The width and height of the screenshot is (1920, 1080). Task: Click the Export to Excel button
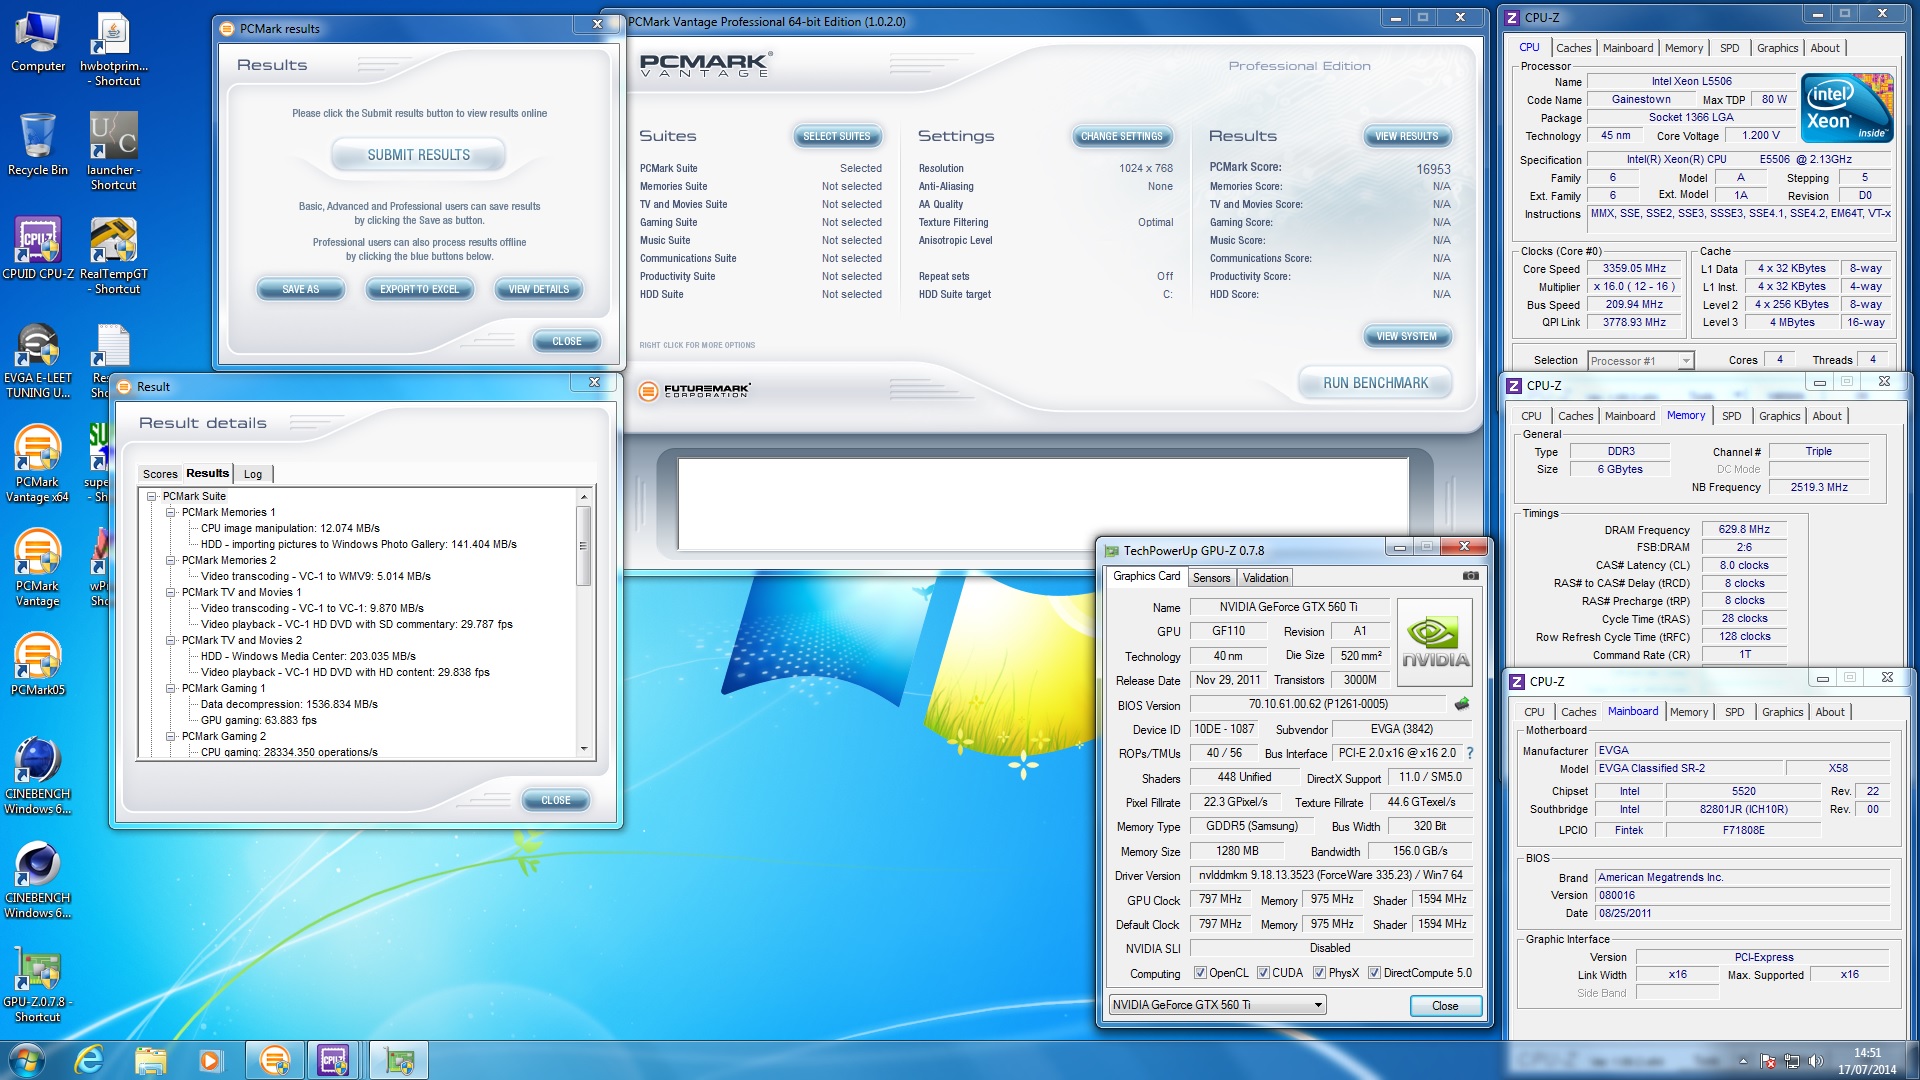[419, 289]
